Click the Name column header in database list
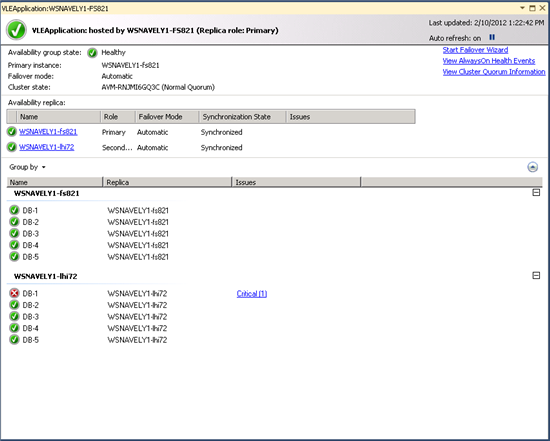This screenshot has width=550, height=441. [55, 182]
